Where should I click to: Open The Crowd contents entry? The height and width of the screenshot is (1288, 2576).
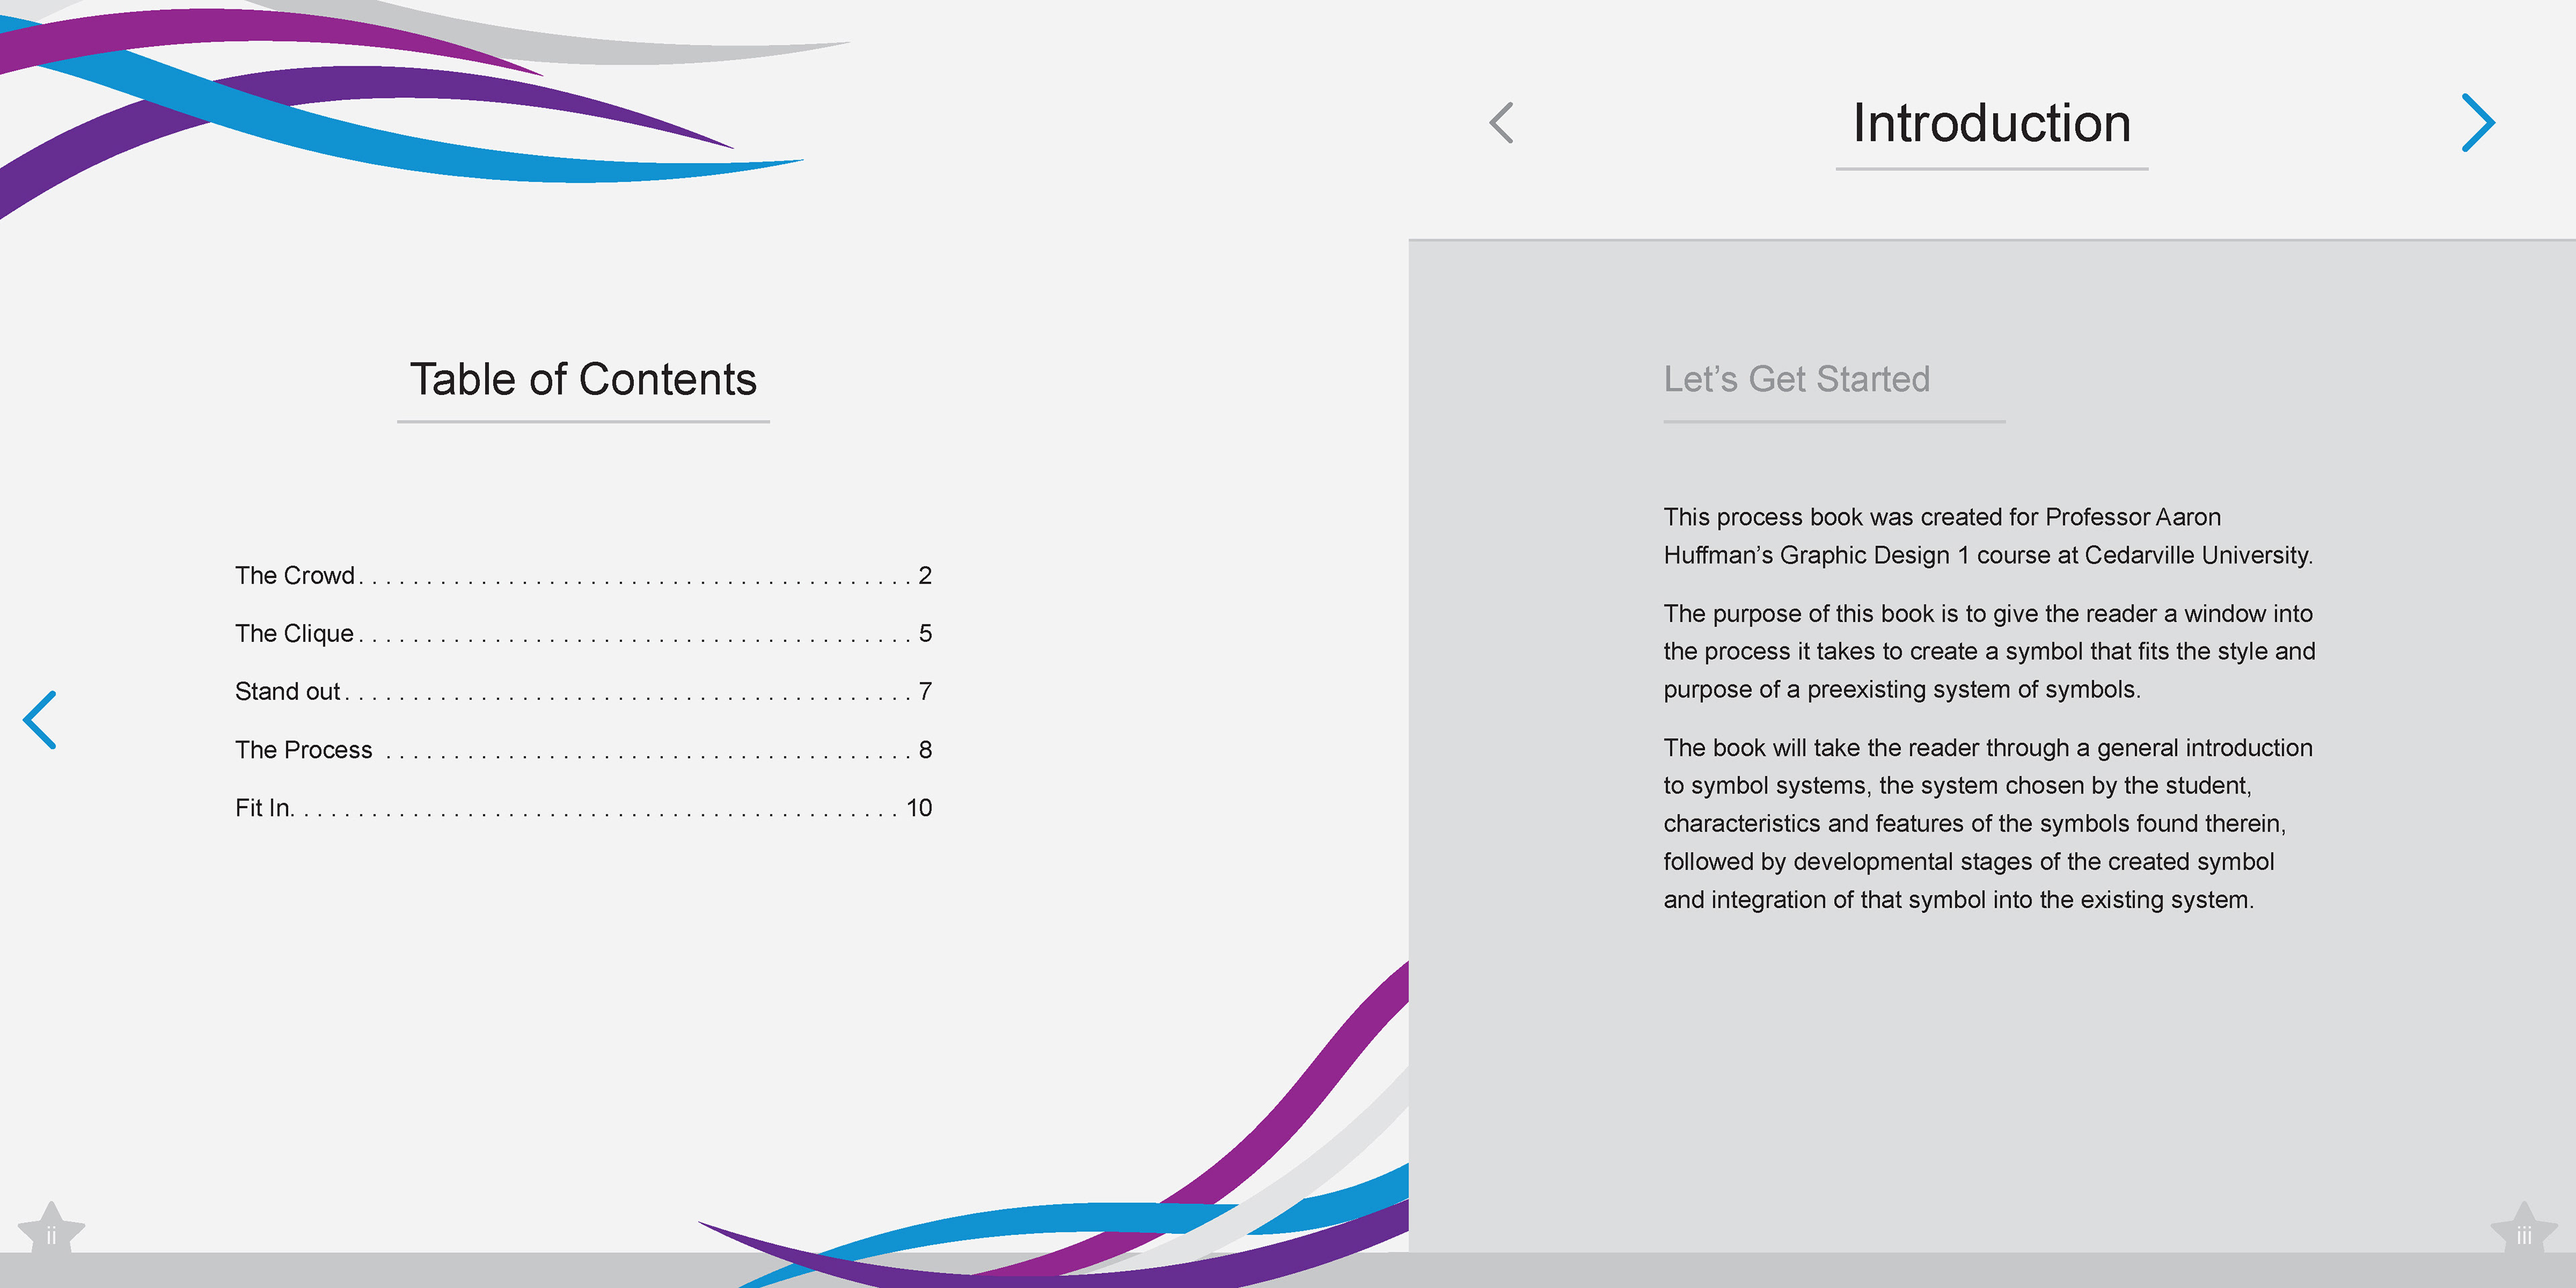click(x=583, y=575)
